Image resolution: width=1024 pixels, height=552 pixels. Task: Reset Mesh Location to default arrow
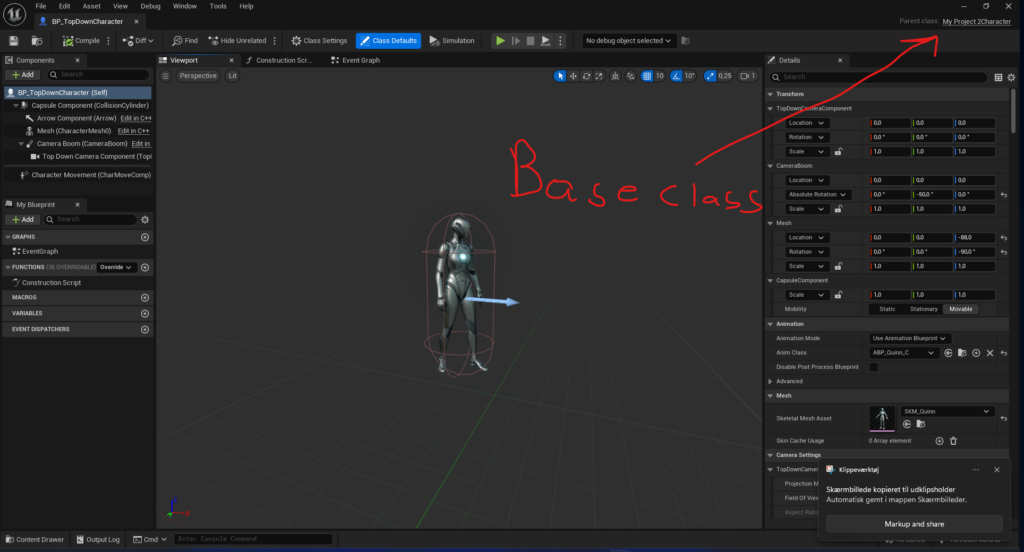point(1002,237)
